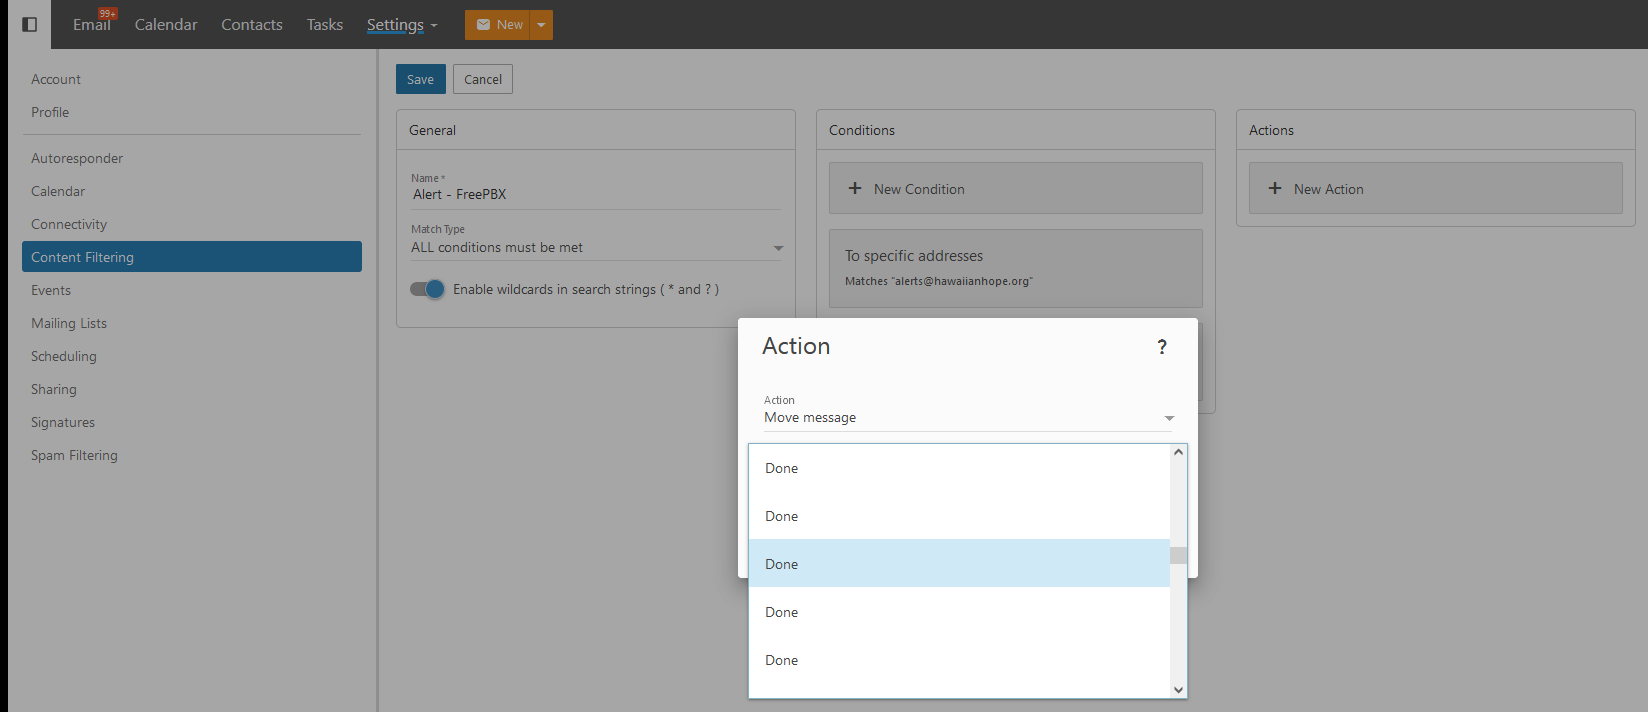Expand the Match Type dropdown

click(x=778, y=248)
